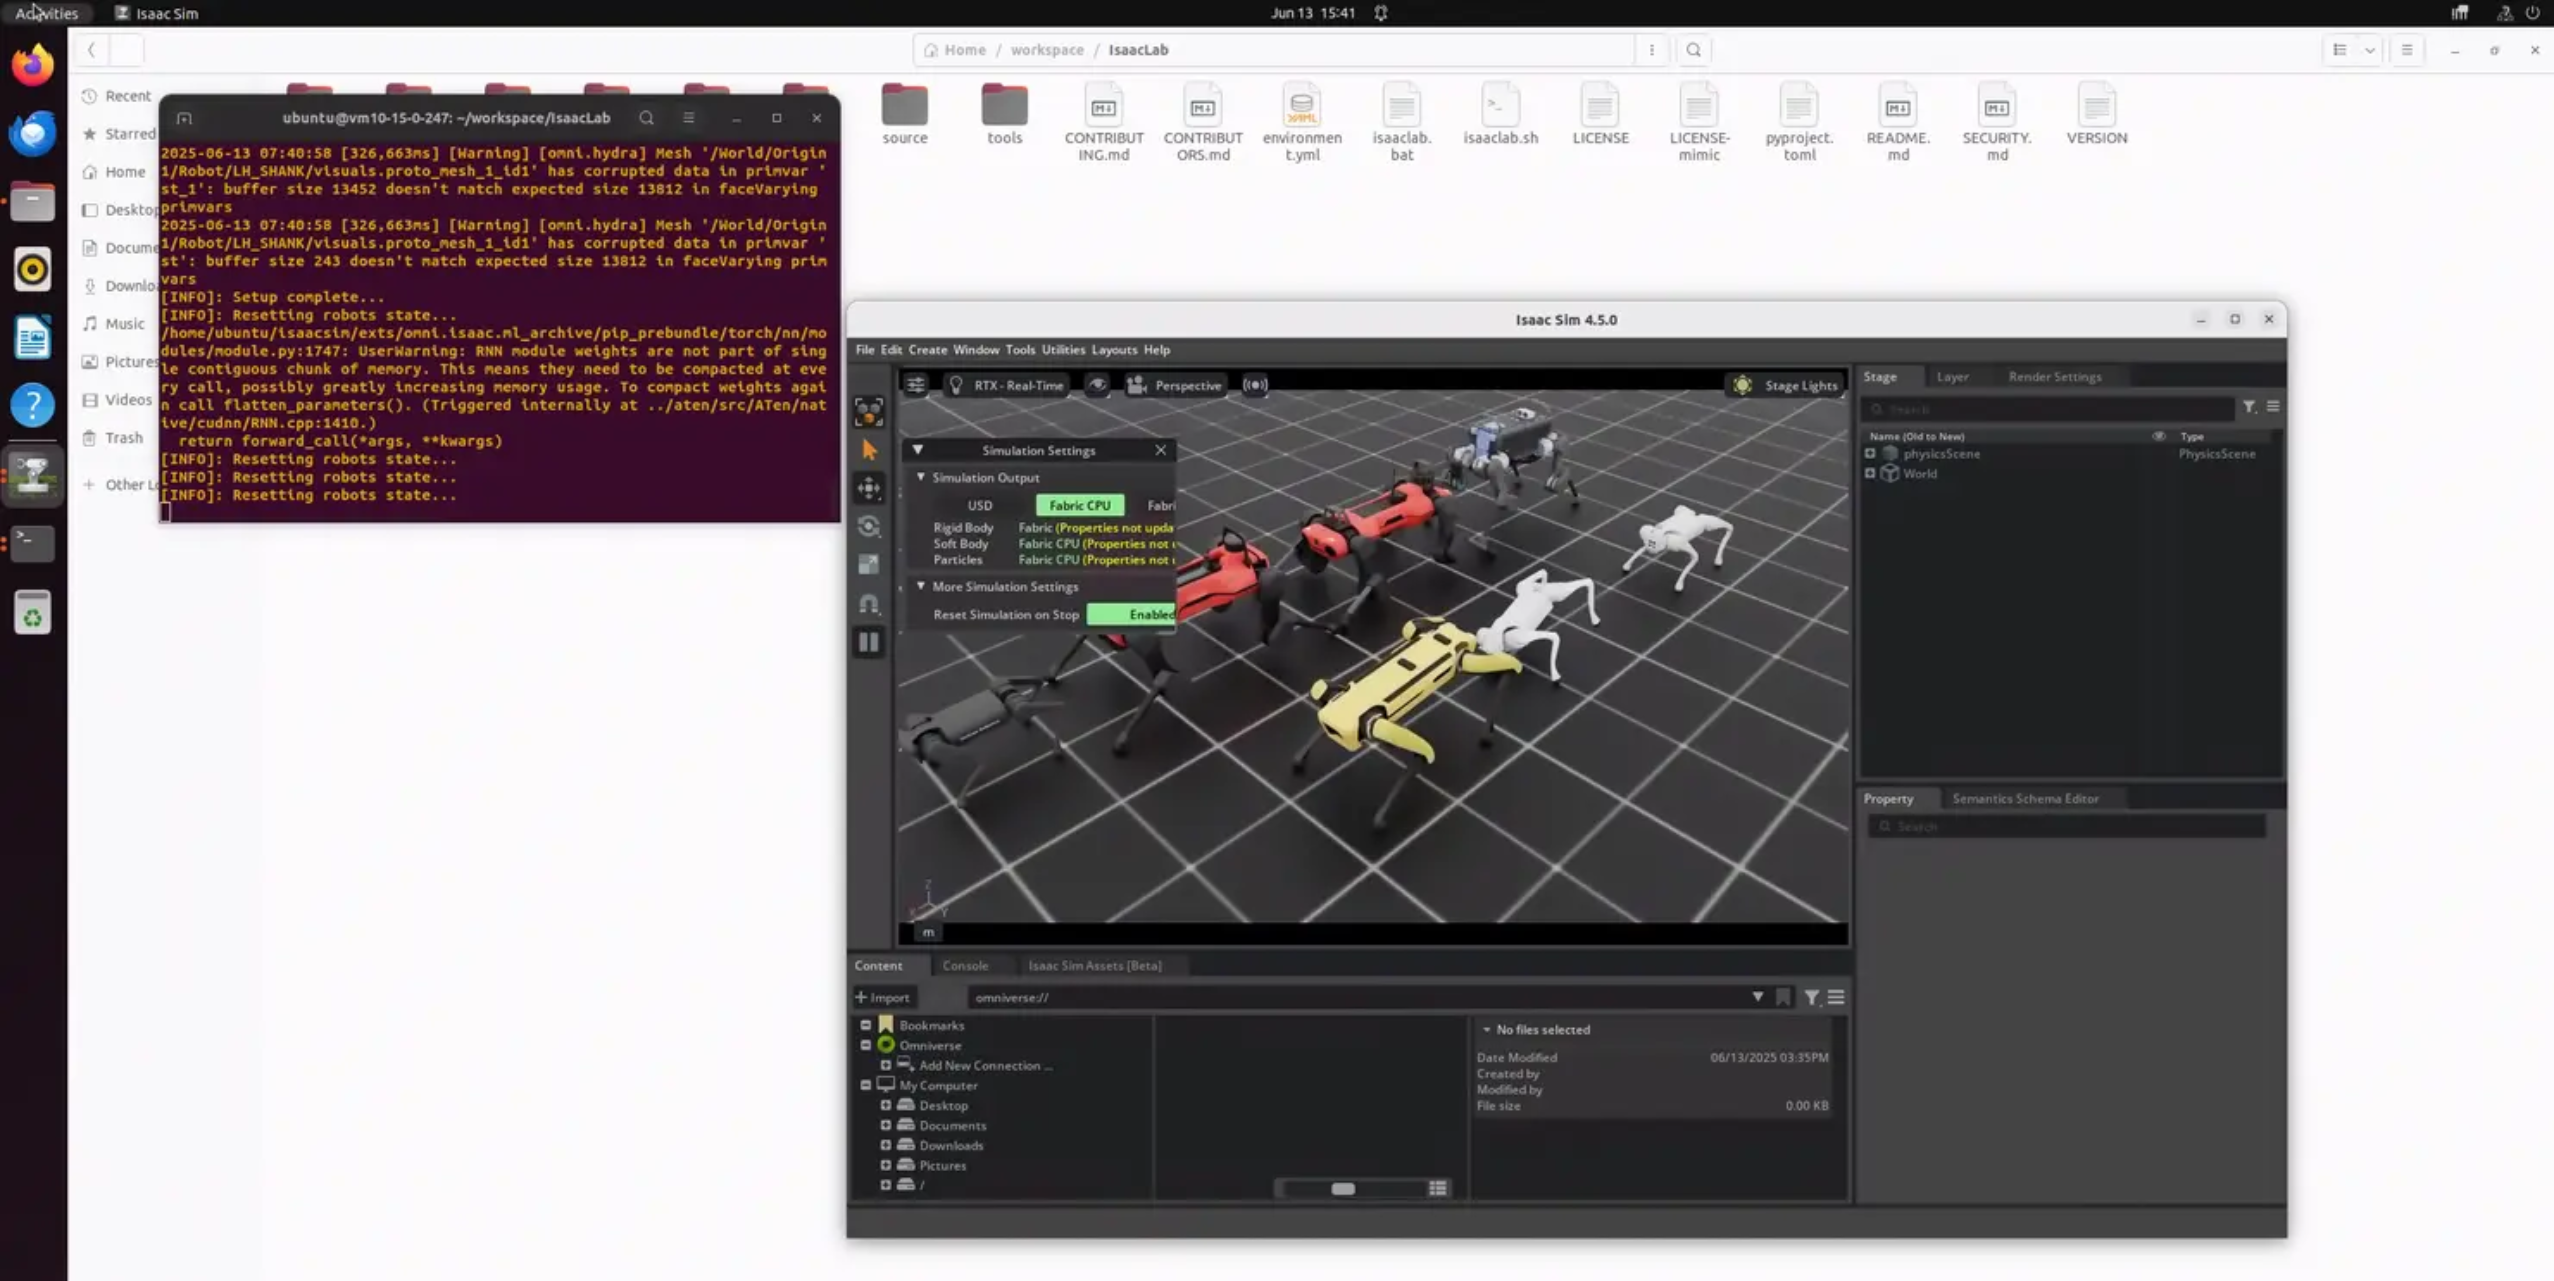Open viewport settings sliders icon

[x=915, y=385]
